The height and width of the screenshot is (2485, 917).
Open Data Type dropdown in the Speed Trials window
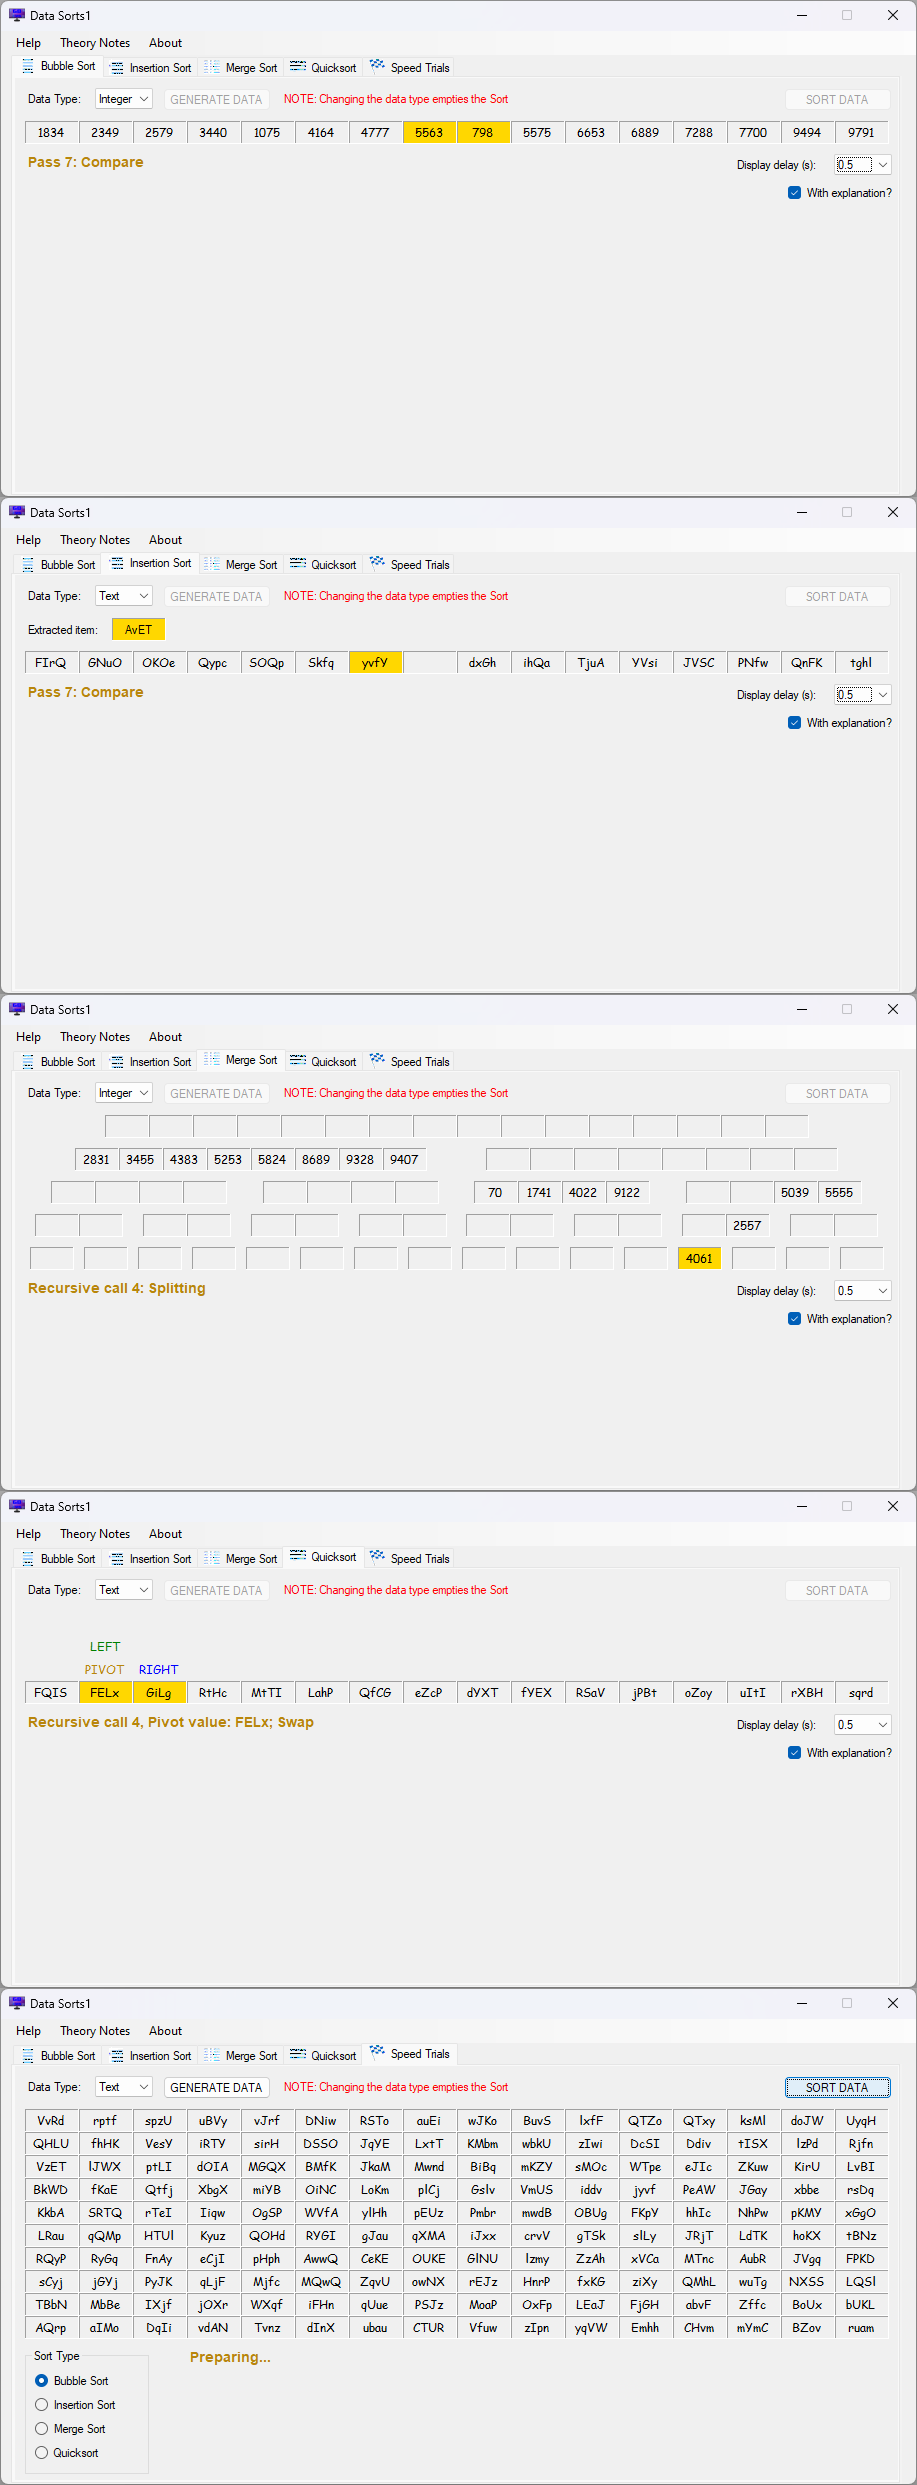[x=124, y=2087]
